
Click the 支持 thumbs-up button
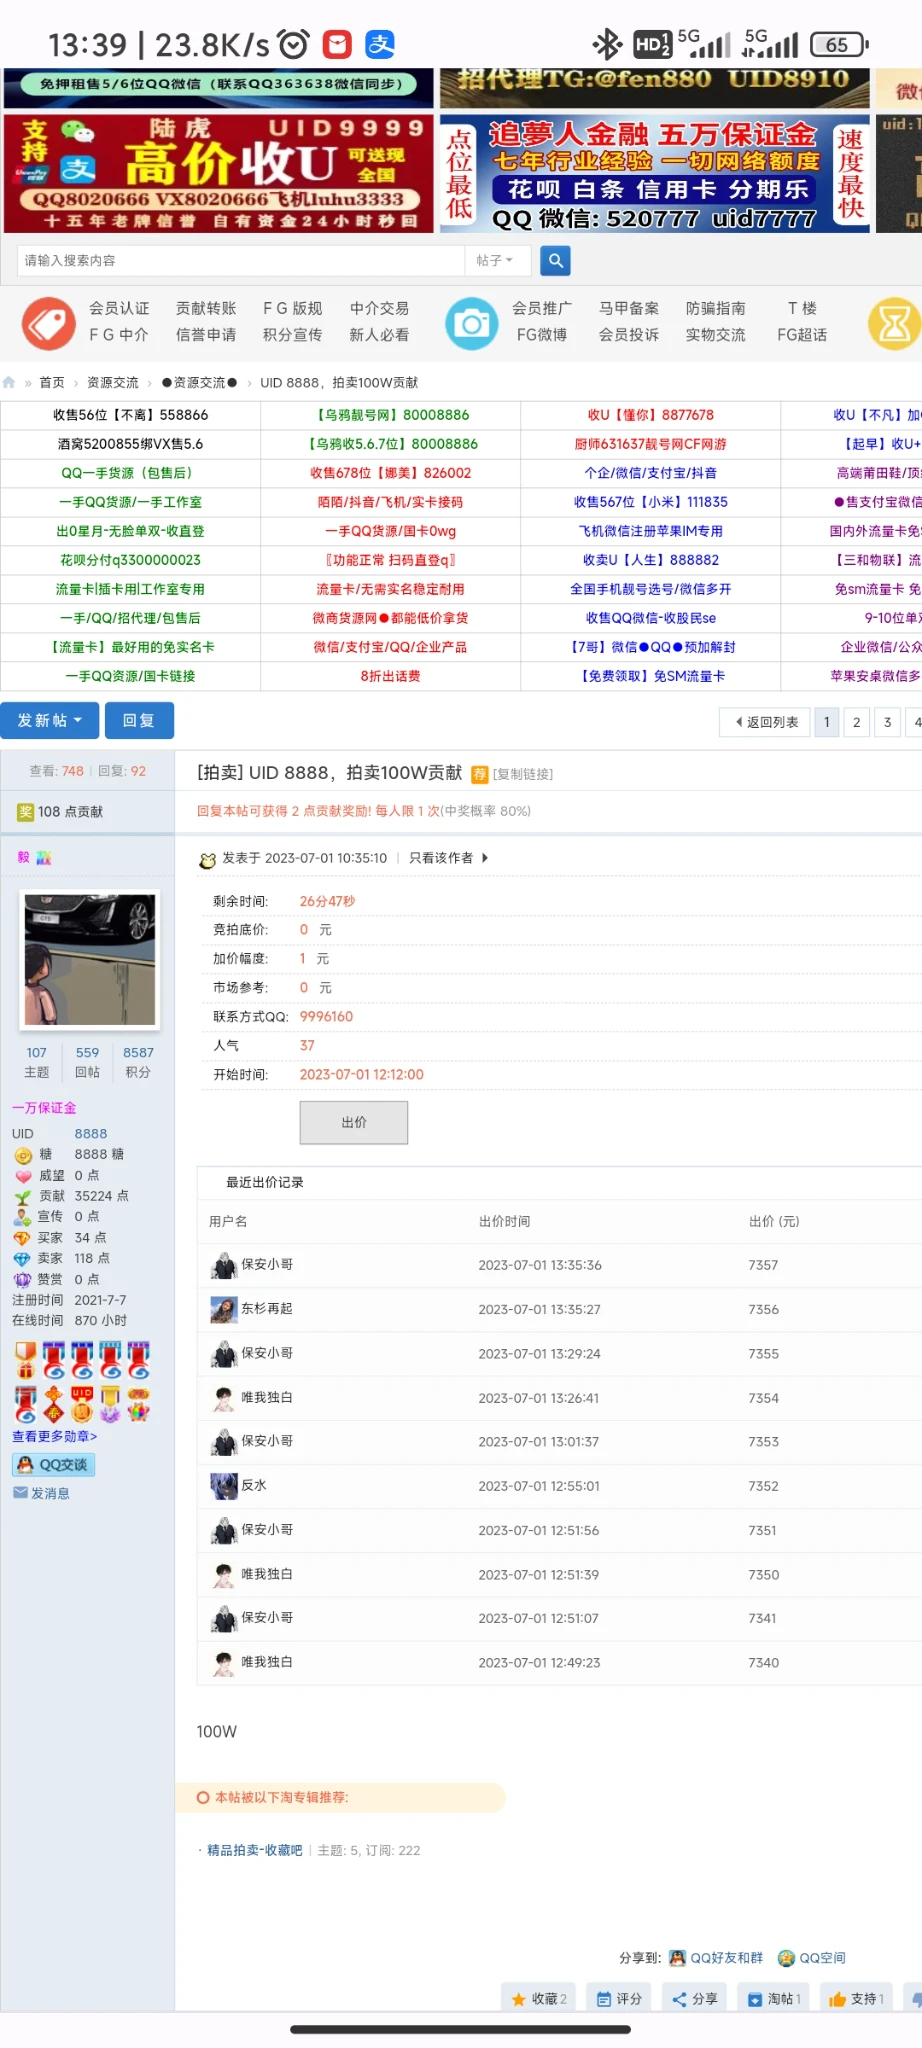[x=857, y=1999]
